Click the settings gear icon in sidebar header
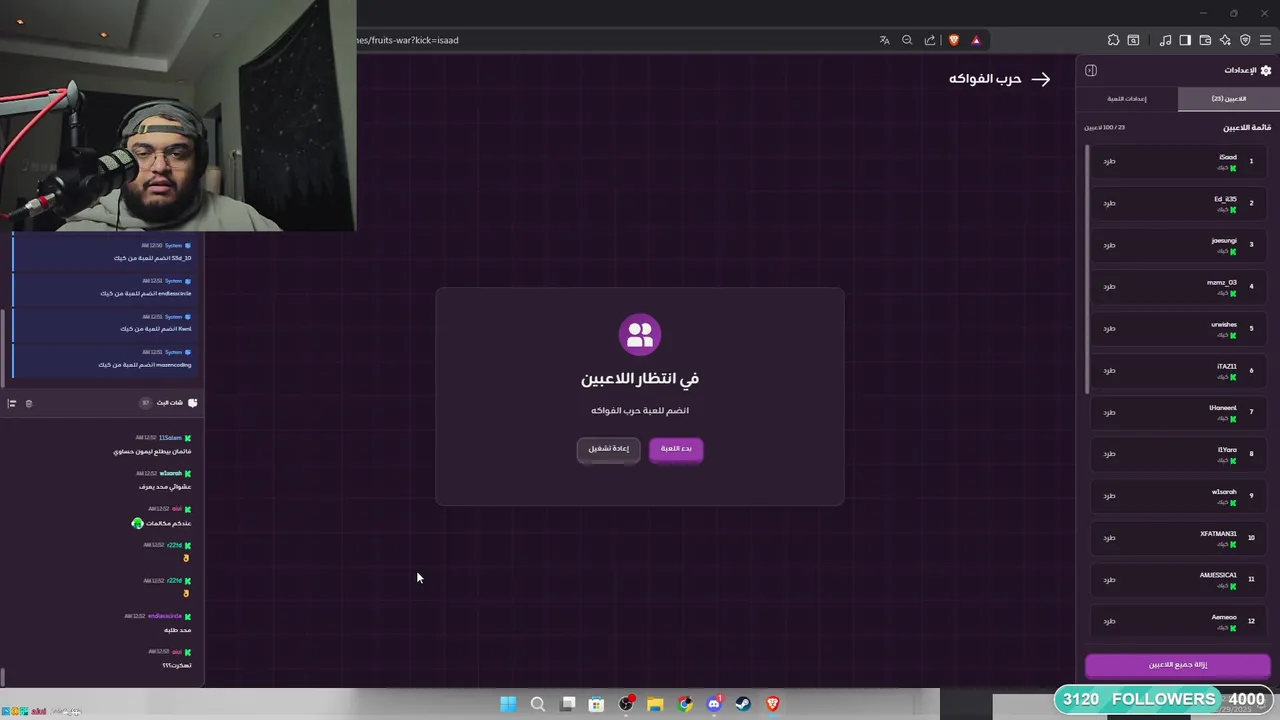 click(x=1266, y=70)
